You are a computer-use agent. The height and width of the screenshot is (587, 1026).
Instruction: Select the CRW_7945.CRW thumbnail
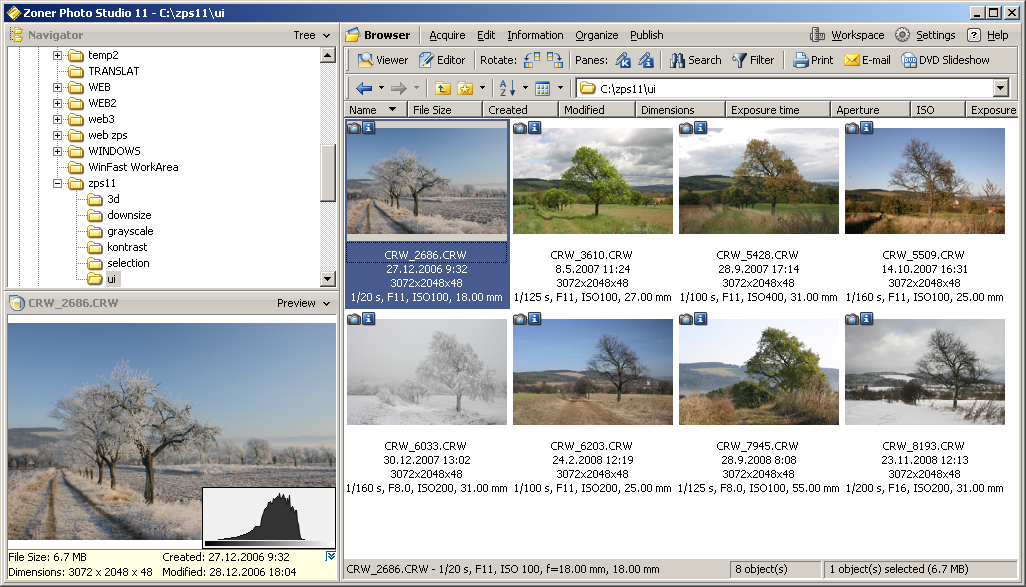[x=757, y=372]
